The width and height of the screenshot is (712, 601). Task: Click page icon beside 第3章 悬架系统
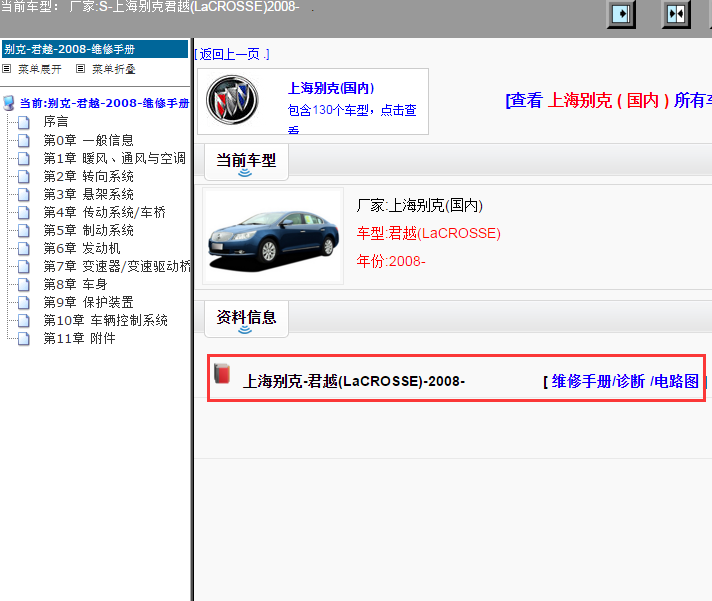[x=24, y=194]
